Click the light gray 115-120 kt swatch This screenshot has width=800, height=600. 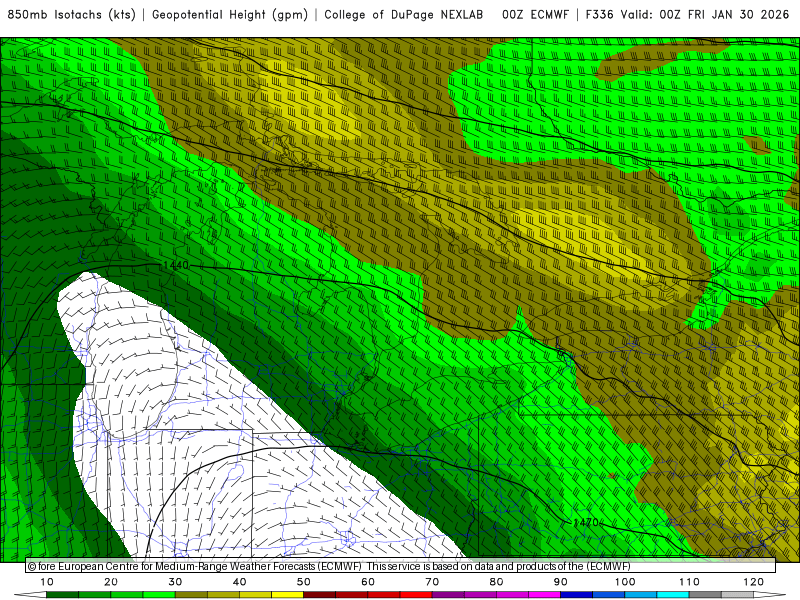tap(737, 595)
